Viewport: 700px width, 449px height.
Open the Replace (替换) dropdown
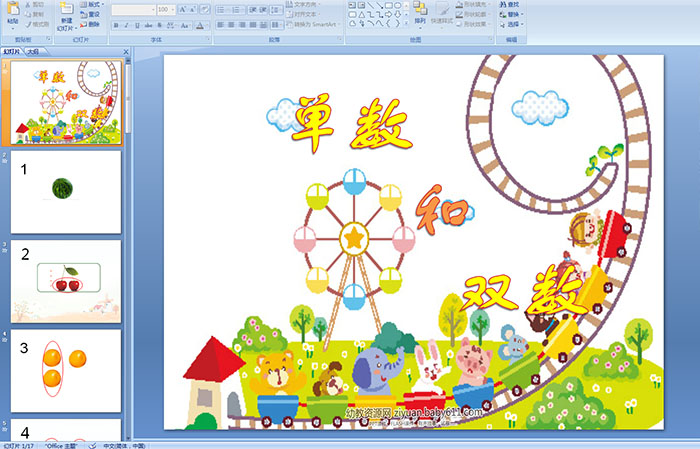point(511,14)
